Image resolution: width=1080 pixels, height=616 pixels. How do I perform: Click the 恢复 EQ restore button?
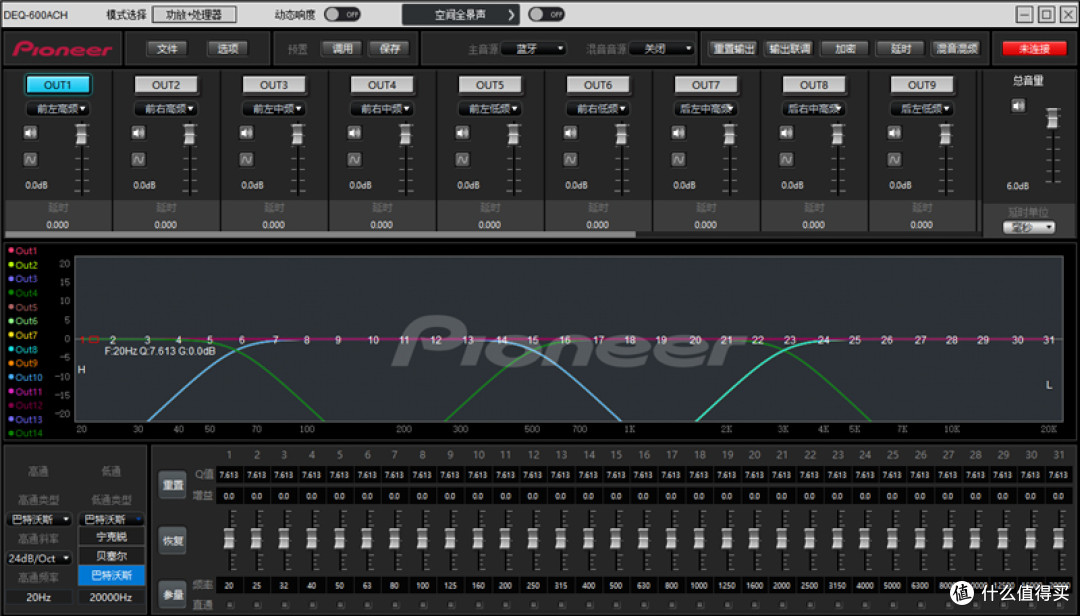coord(173,541)
